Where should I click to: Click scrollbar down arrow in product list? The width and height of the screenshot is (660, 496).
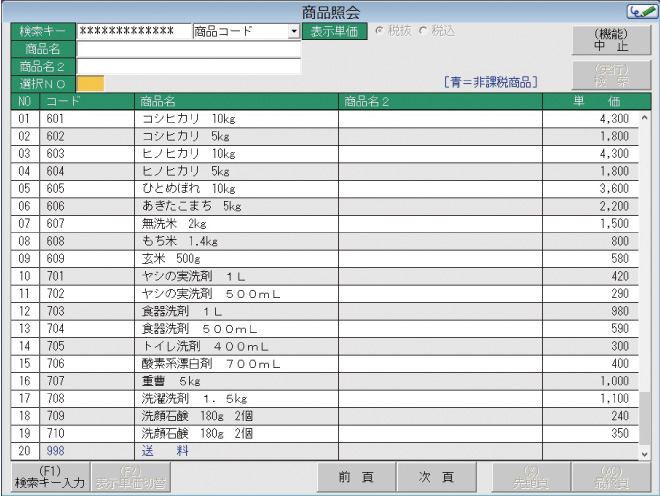click(x=644, y=453)
